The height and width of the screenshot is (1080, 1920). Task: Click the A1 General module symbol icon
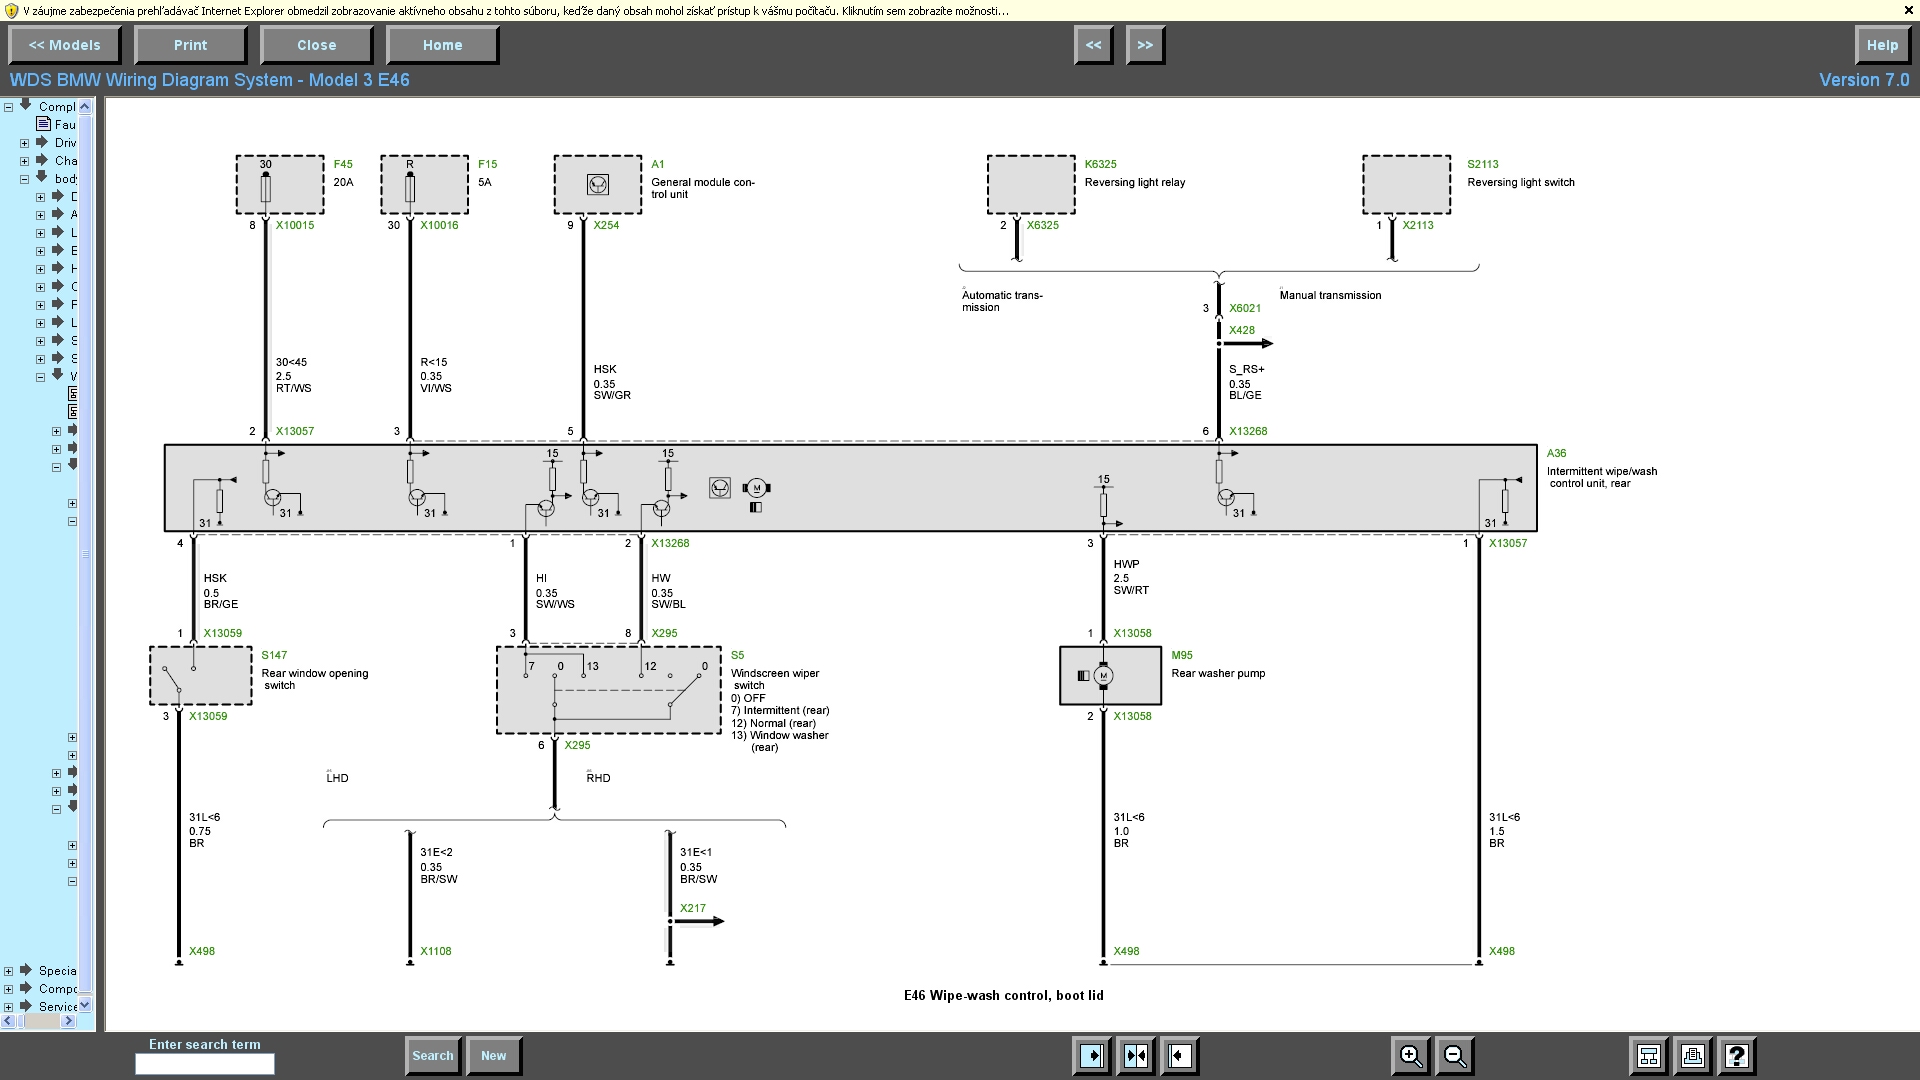597,184
